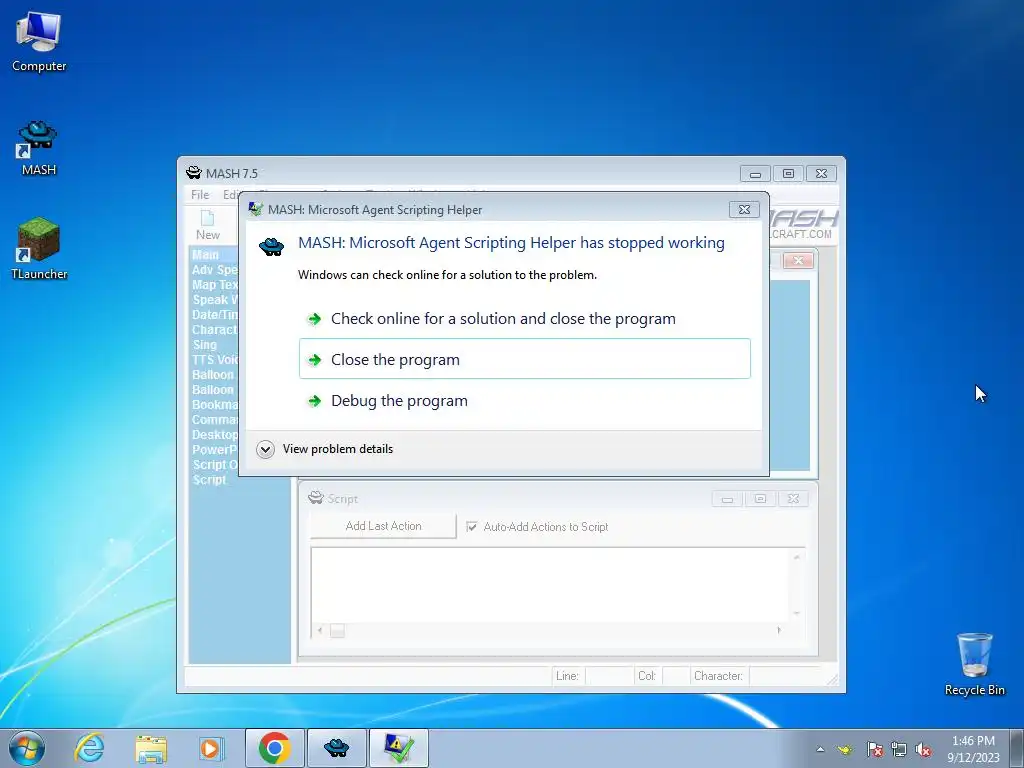Click the Script panel title icon
The height and width of the screenshot is (768, 1024).
point(315,498)
